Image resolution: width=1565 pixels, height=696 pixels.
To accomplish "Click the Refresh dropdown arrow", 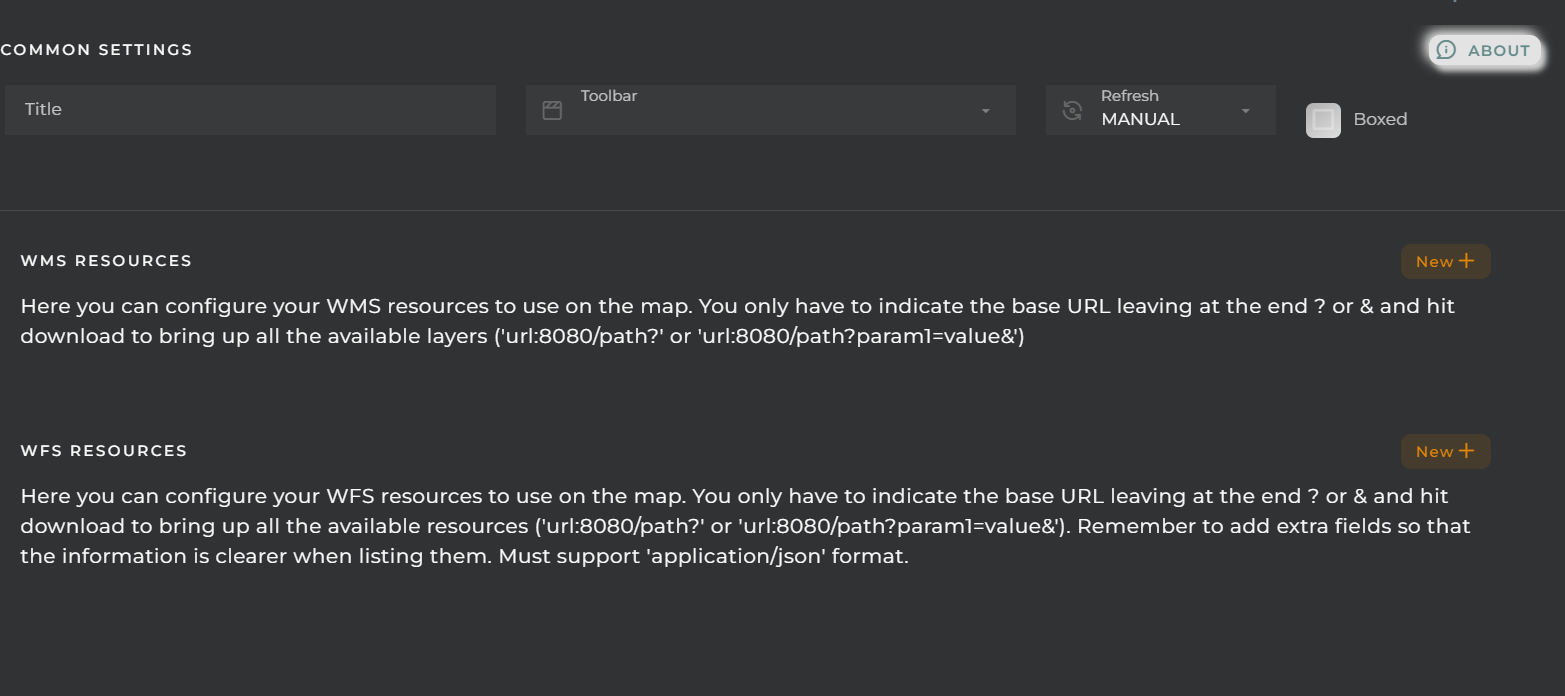I will (x=1245, y=110).
